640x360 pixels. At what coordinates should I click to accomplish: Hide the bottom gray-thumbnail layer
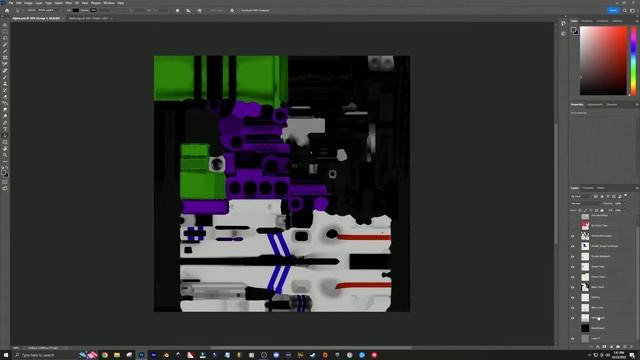coord(572,338)
